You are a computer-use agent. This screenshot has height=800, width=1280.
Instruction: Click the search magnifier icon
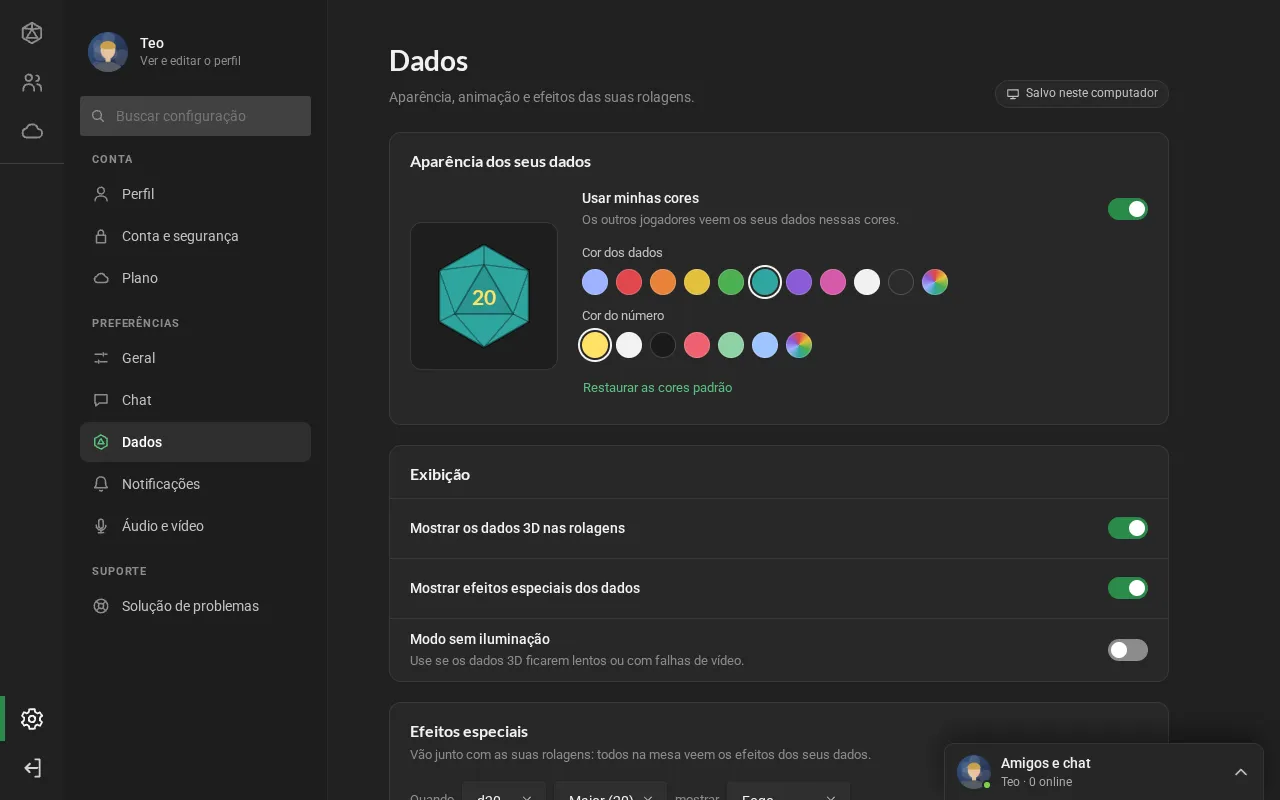98,116
